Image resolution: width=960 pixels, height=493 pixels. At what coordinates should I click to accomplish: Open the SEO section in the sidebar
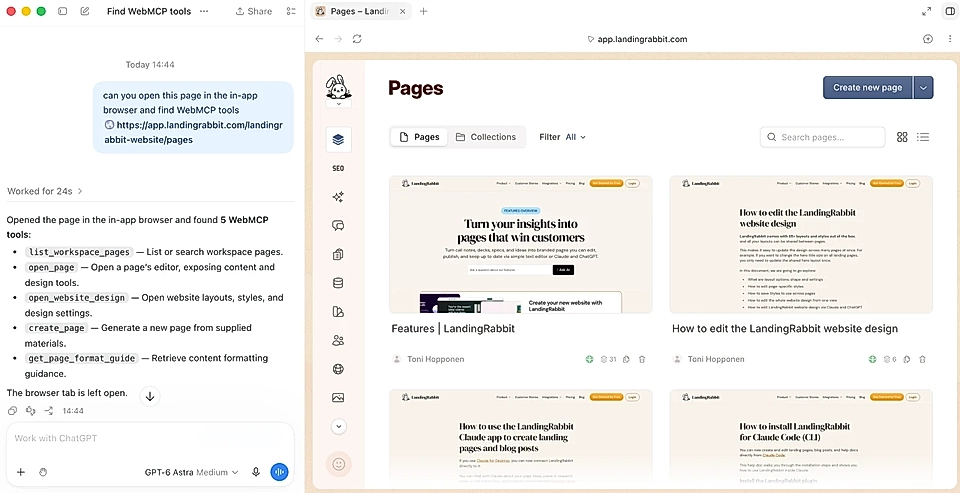(x=338, y=168)
